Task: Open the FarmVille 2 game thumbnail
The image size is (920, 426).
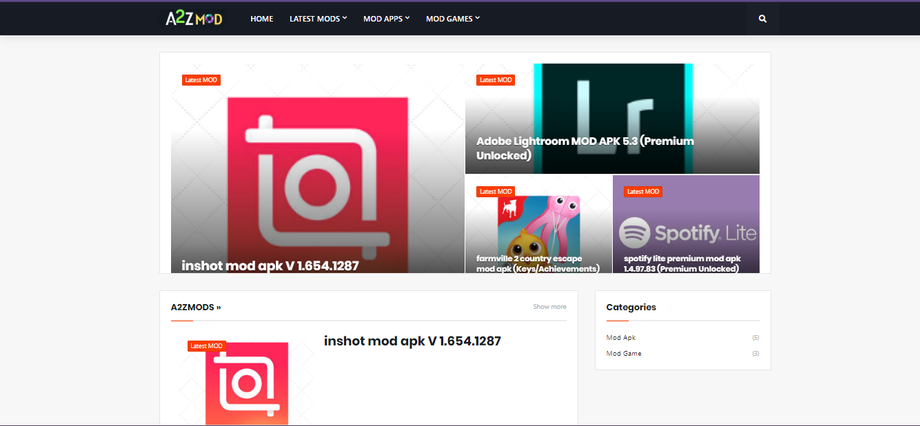Action: click(x=539, y=226)
